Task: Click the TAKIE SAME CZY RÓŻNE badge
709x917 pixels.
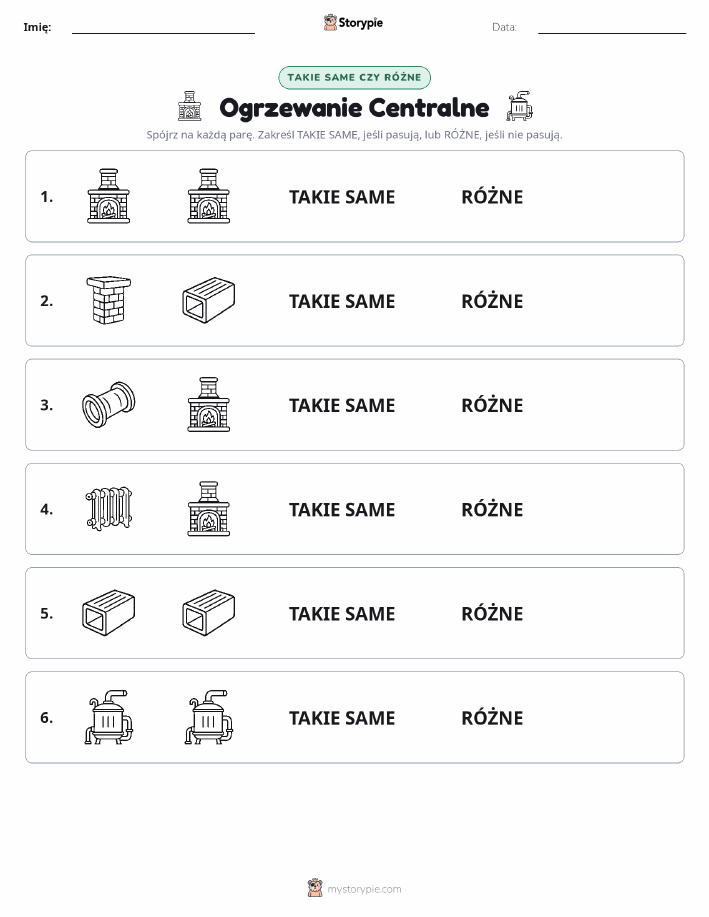Action: click(354, 77)
